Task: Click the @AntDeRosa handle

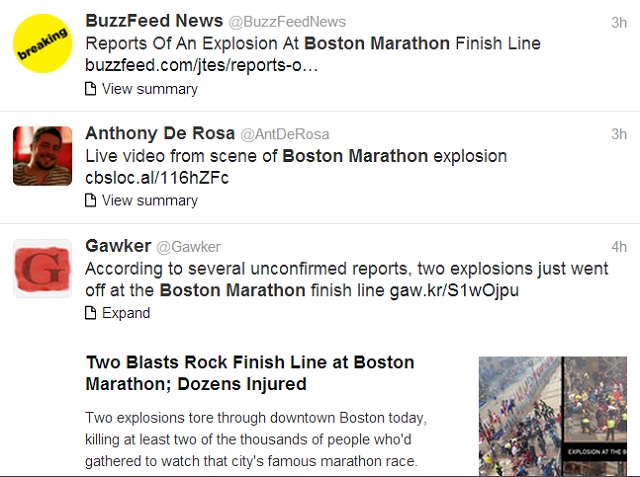Action: pos(285,134)
